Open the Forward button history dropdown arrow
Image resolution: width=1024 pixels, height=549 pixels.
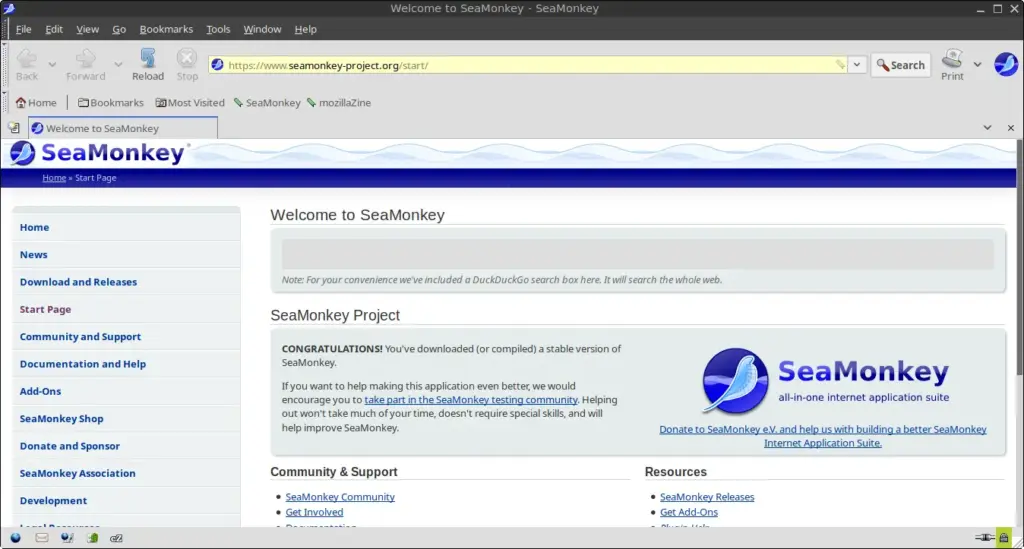118,65
